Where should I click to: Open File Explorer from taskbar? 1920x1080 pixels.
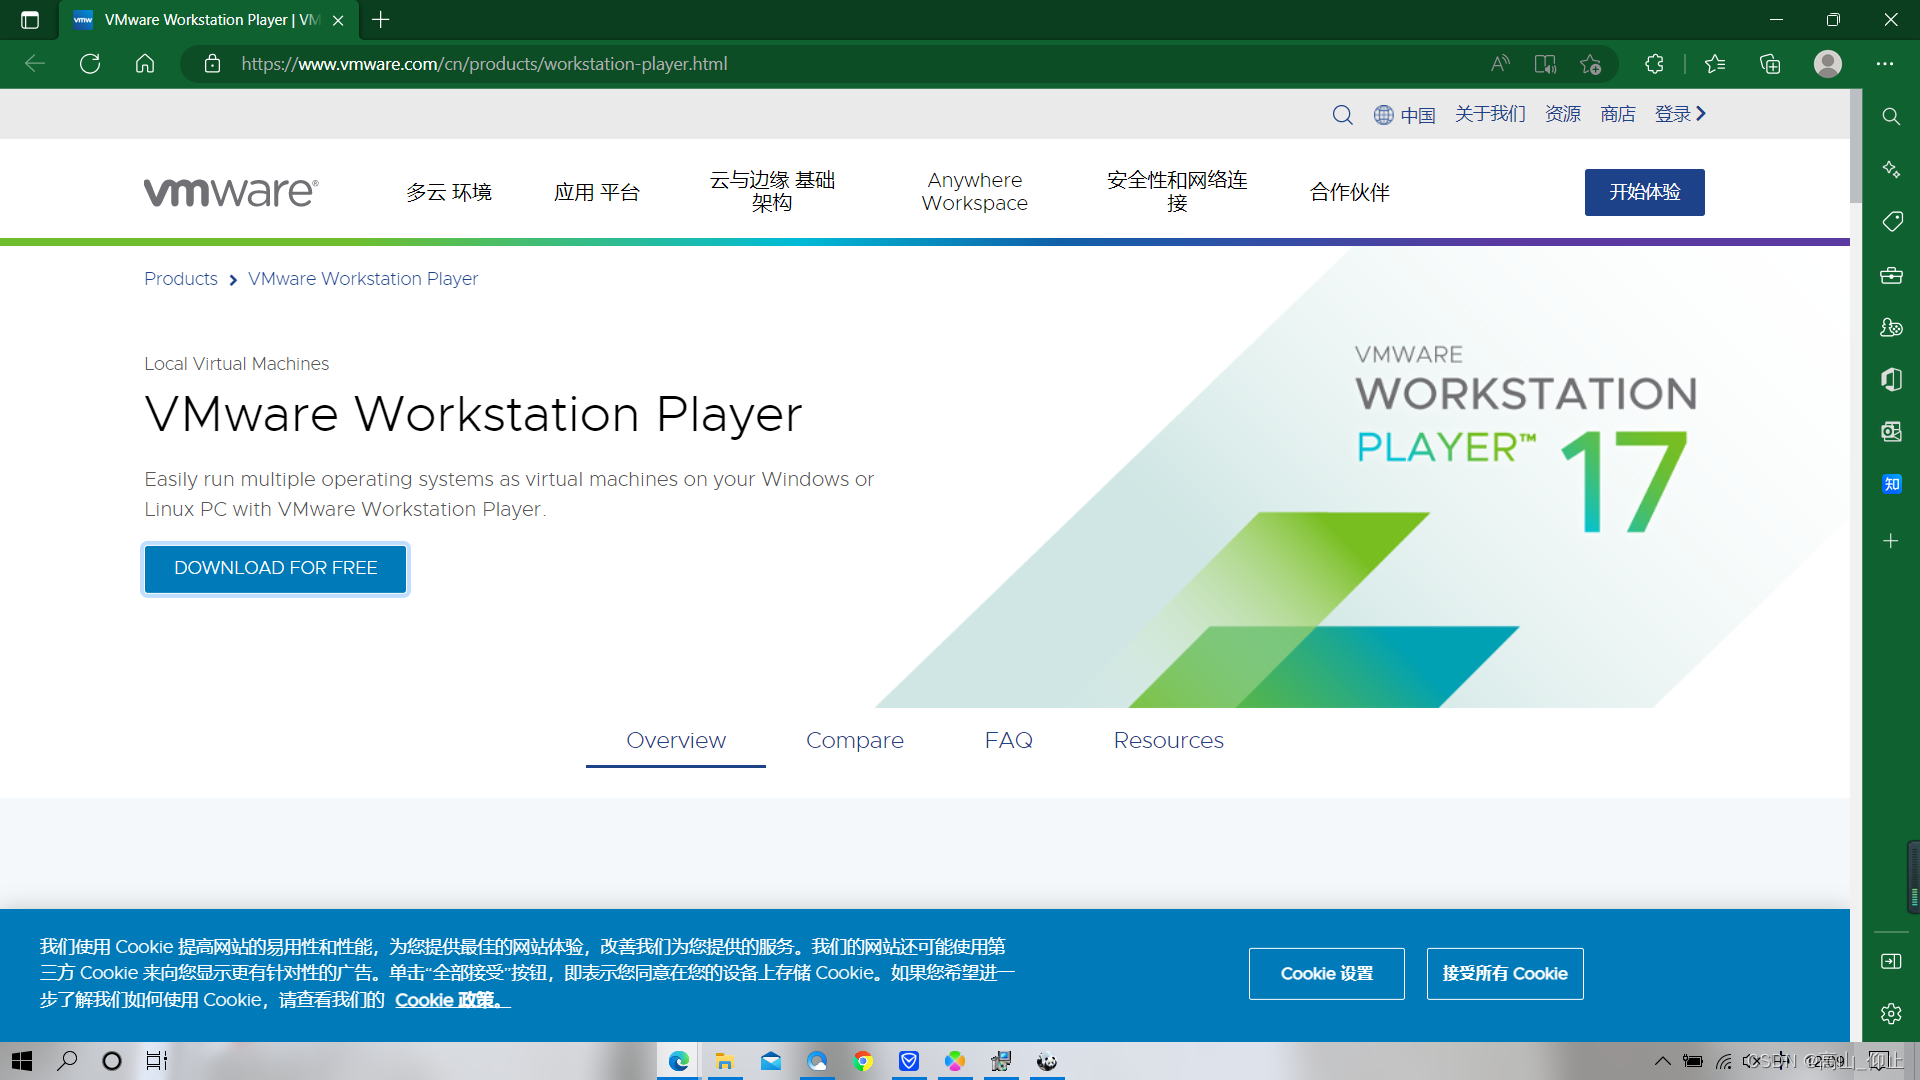[x=725, y=1061]
